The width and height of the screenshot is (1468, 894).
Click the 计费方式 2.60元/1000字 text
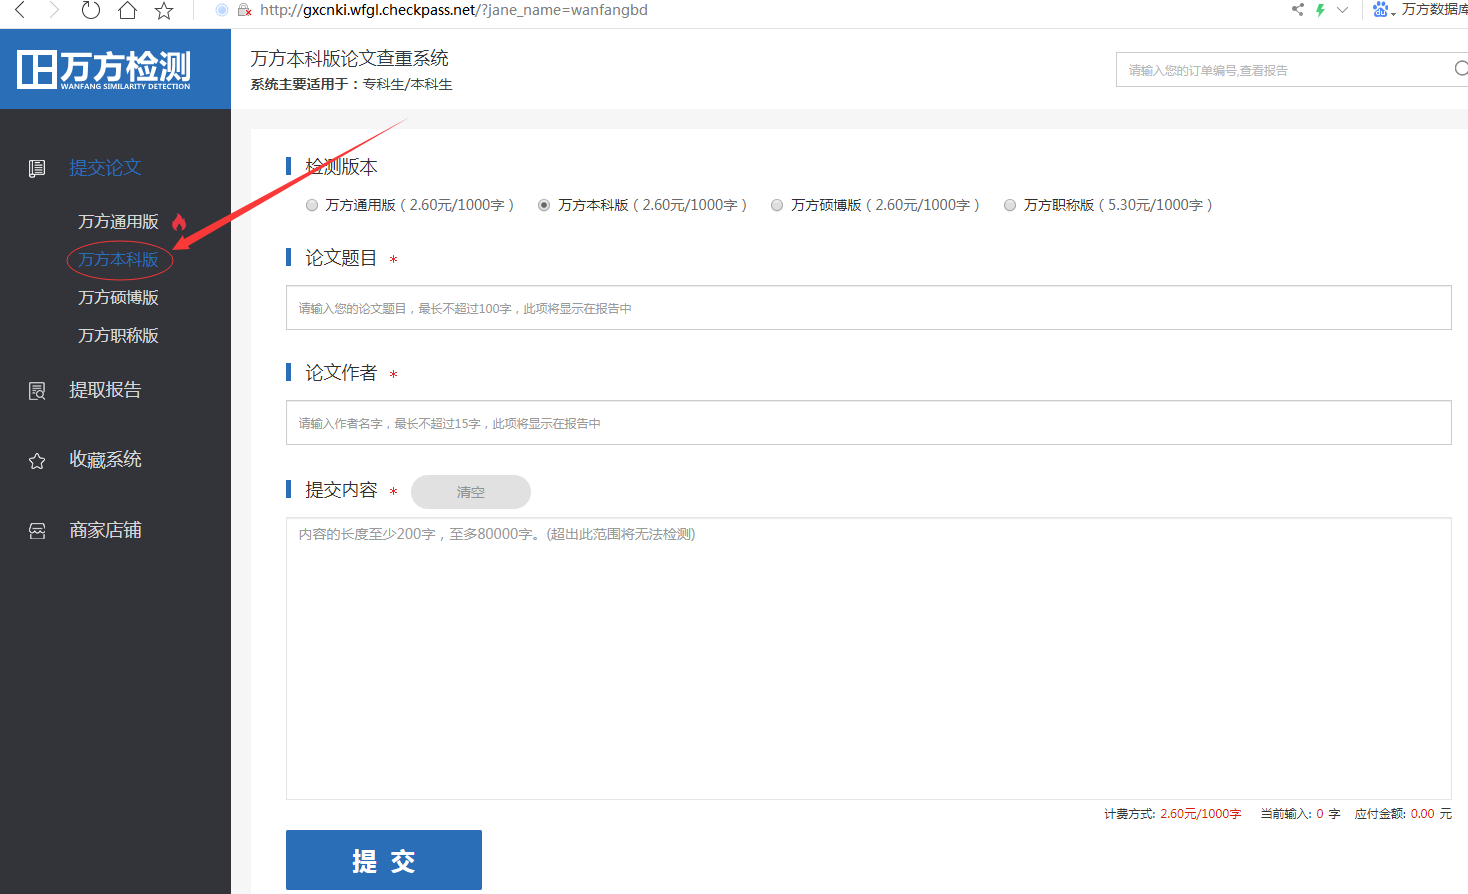pyautogui.click(x=1172, y=814)
